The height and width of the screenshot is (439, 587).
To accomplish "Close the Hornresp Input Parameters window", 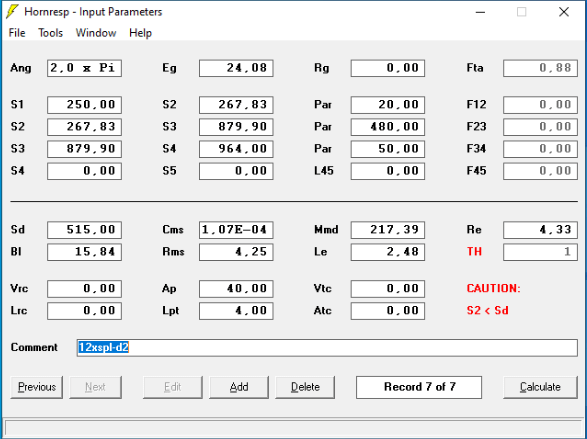I will click(x=564, y=12).
